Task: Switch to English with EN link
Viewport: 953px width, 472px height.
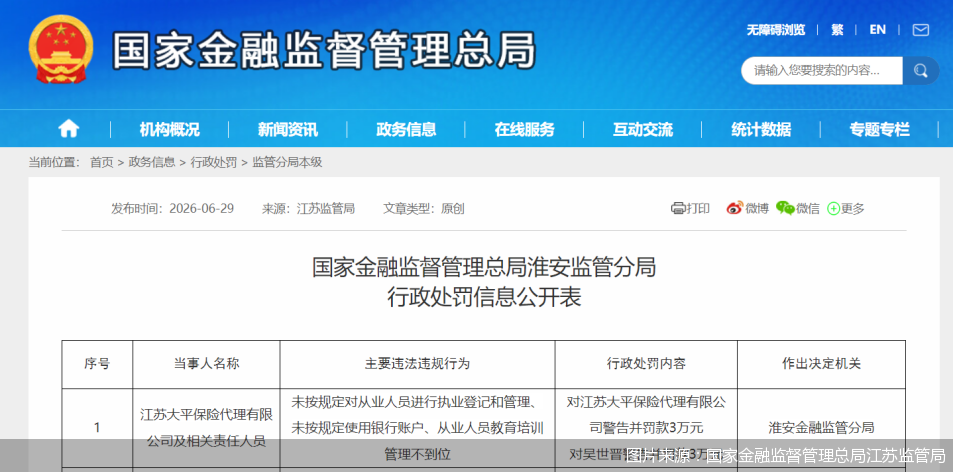Action: 877,30
